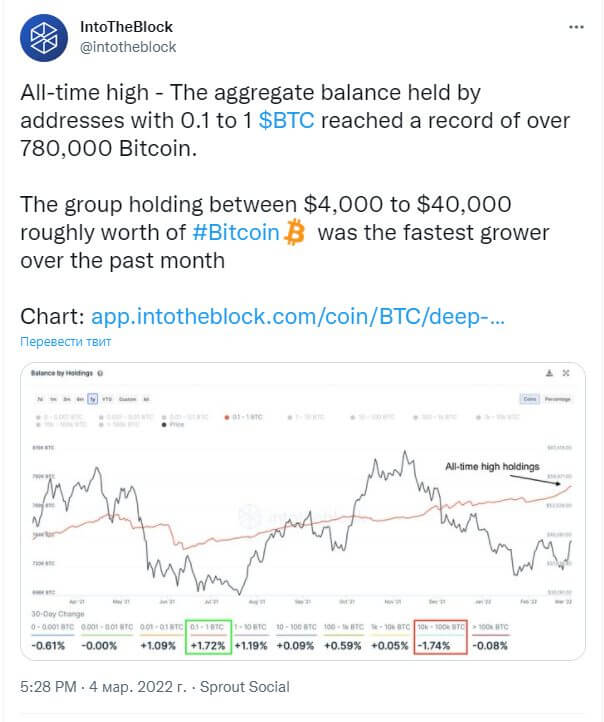Screen dimensions: 604x722
Task: Open the IntoTheBlock profile avatar
Action: [44, 38]
